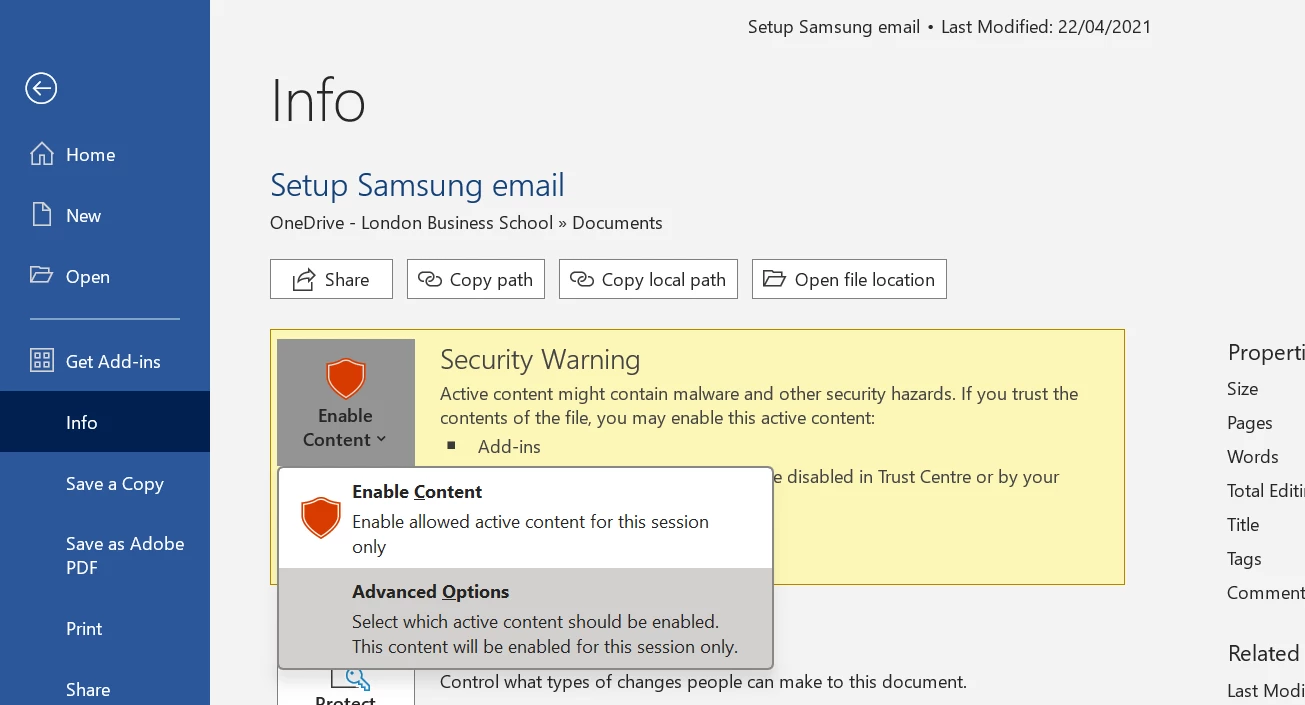Click the Open folder icon
Image resolution: width=1305 pixels, height=705 pixels.
pos(41,275)
